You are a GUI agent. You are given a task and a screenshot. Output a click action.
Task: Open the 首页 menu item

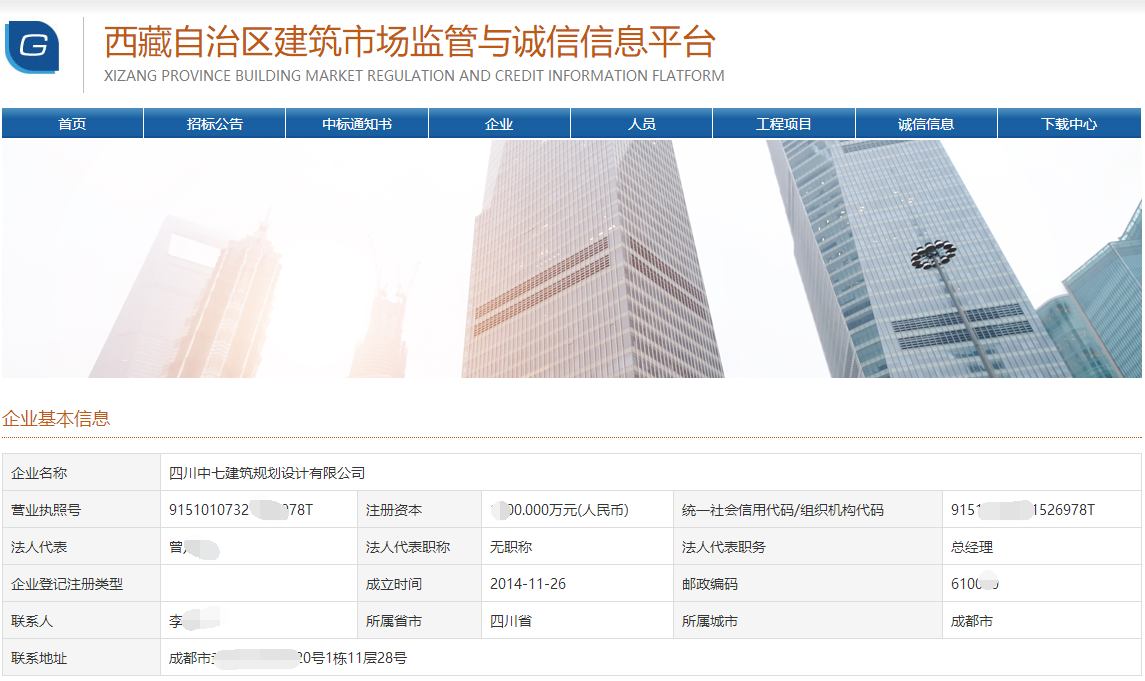72,124
